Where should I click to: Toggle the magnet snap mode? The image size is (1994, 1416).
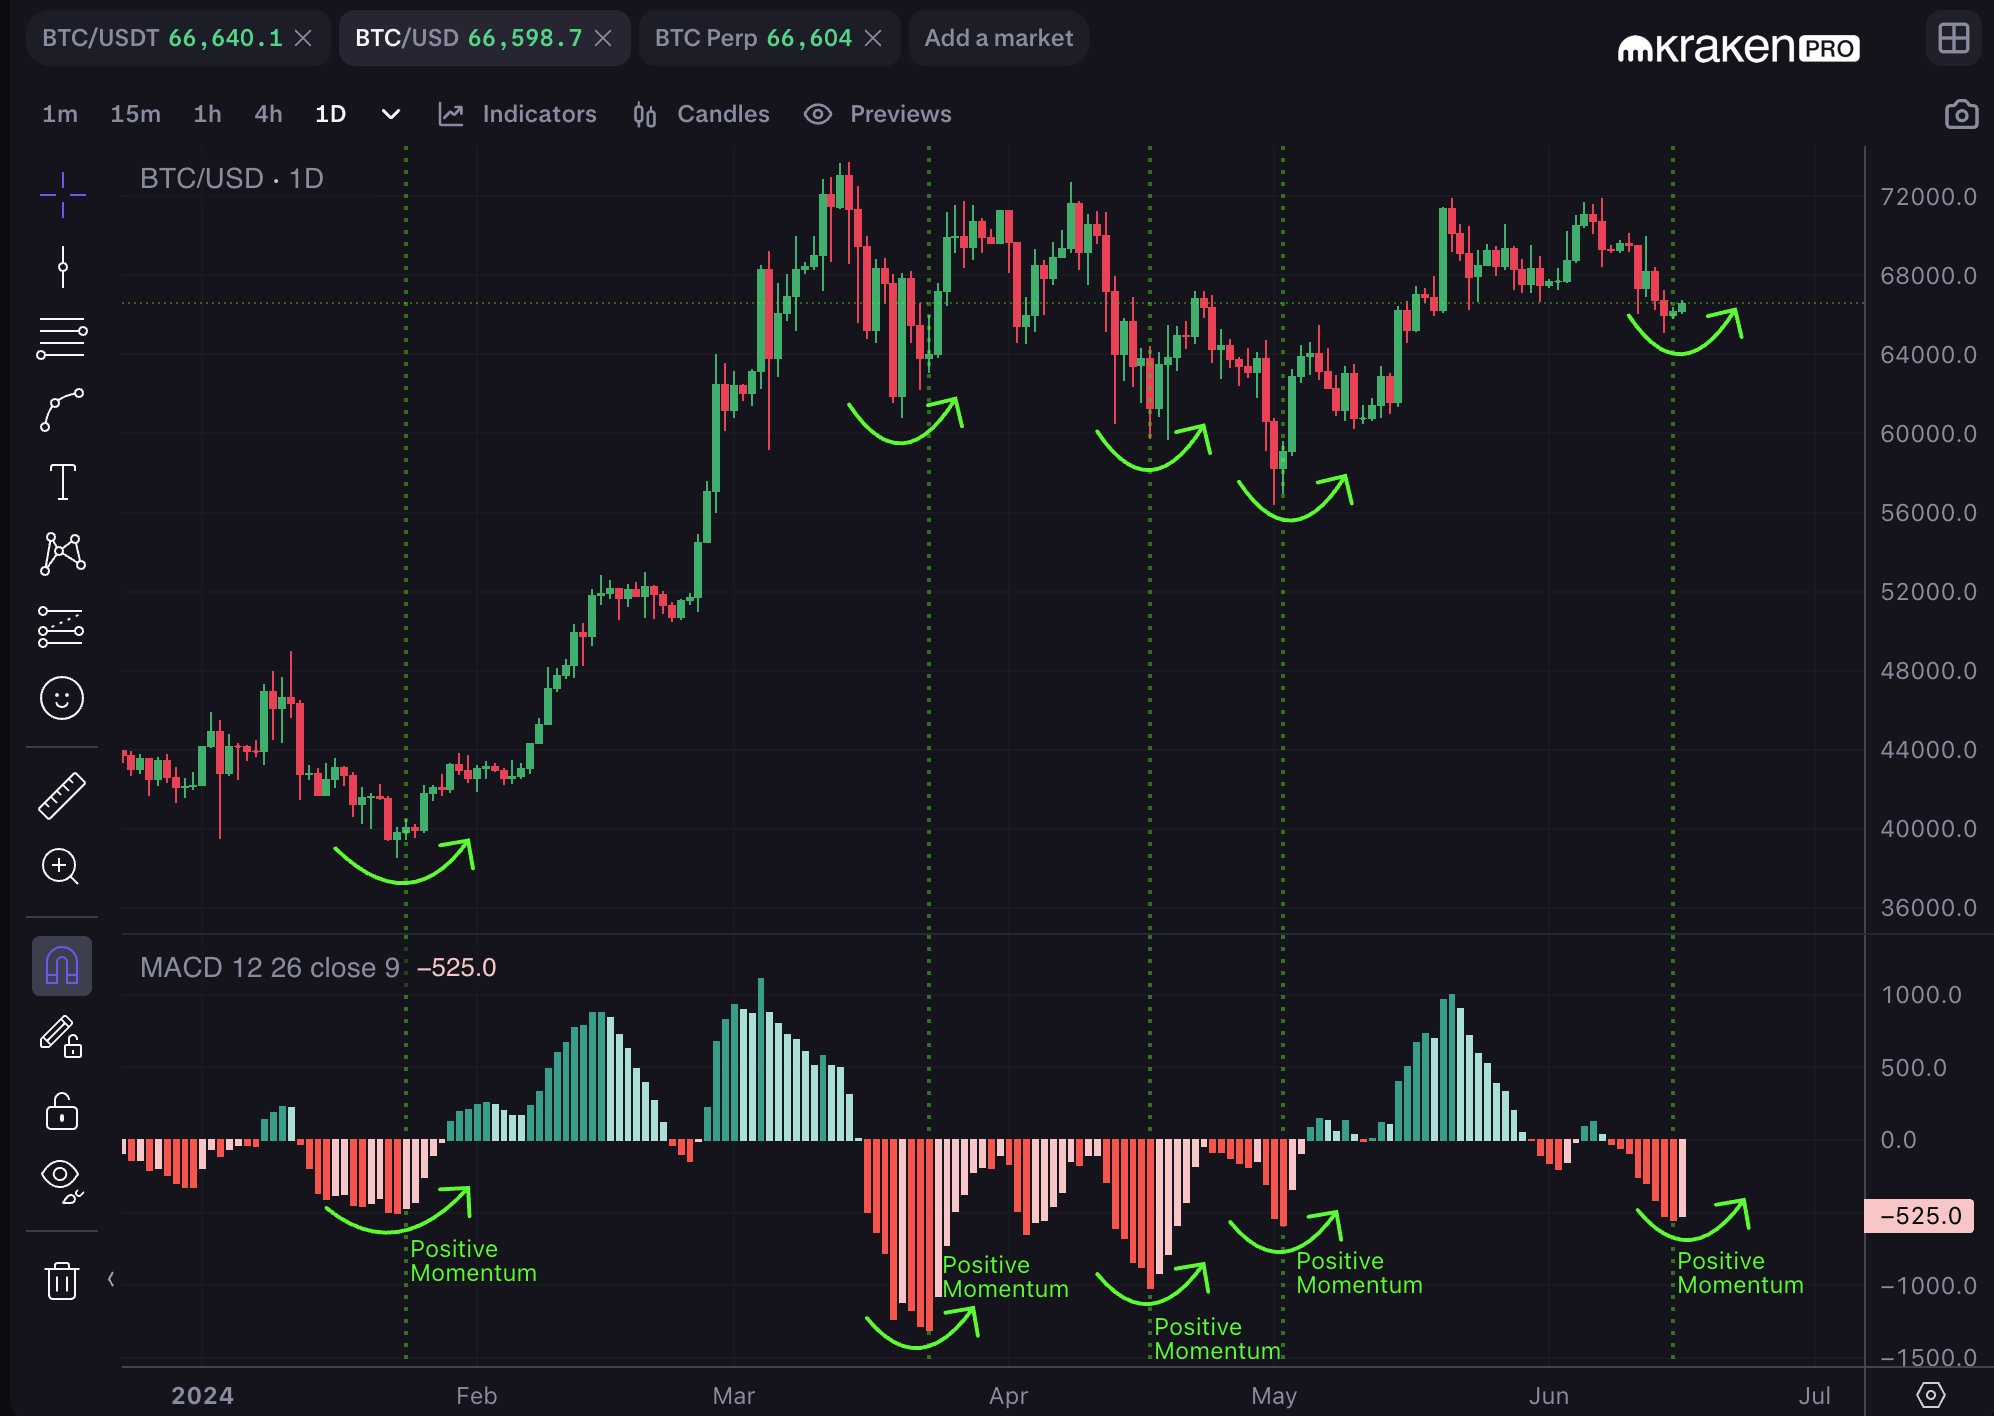tap(62, 966)
